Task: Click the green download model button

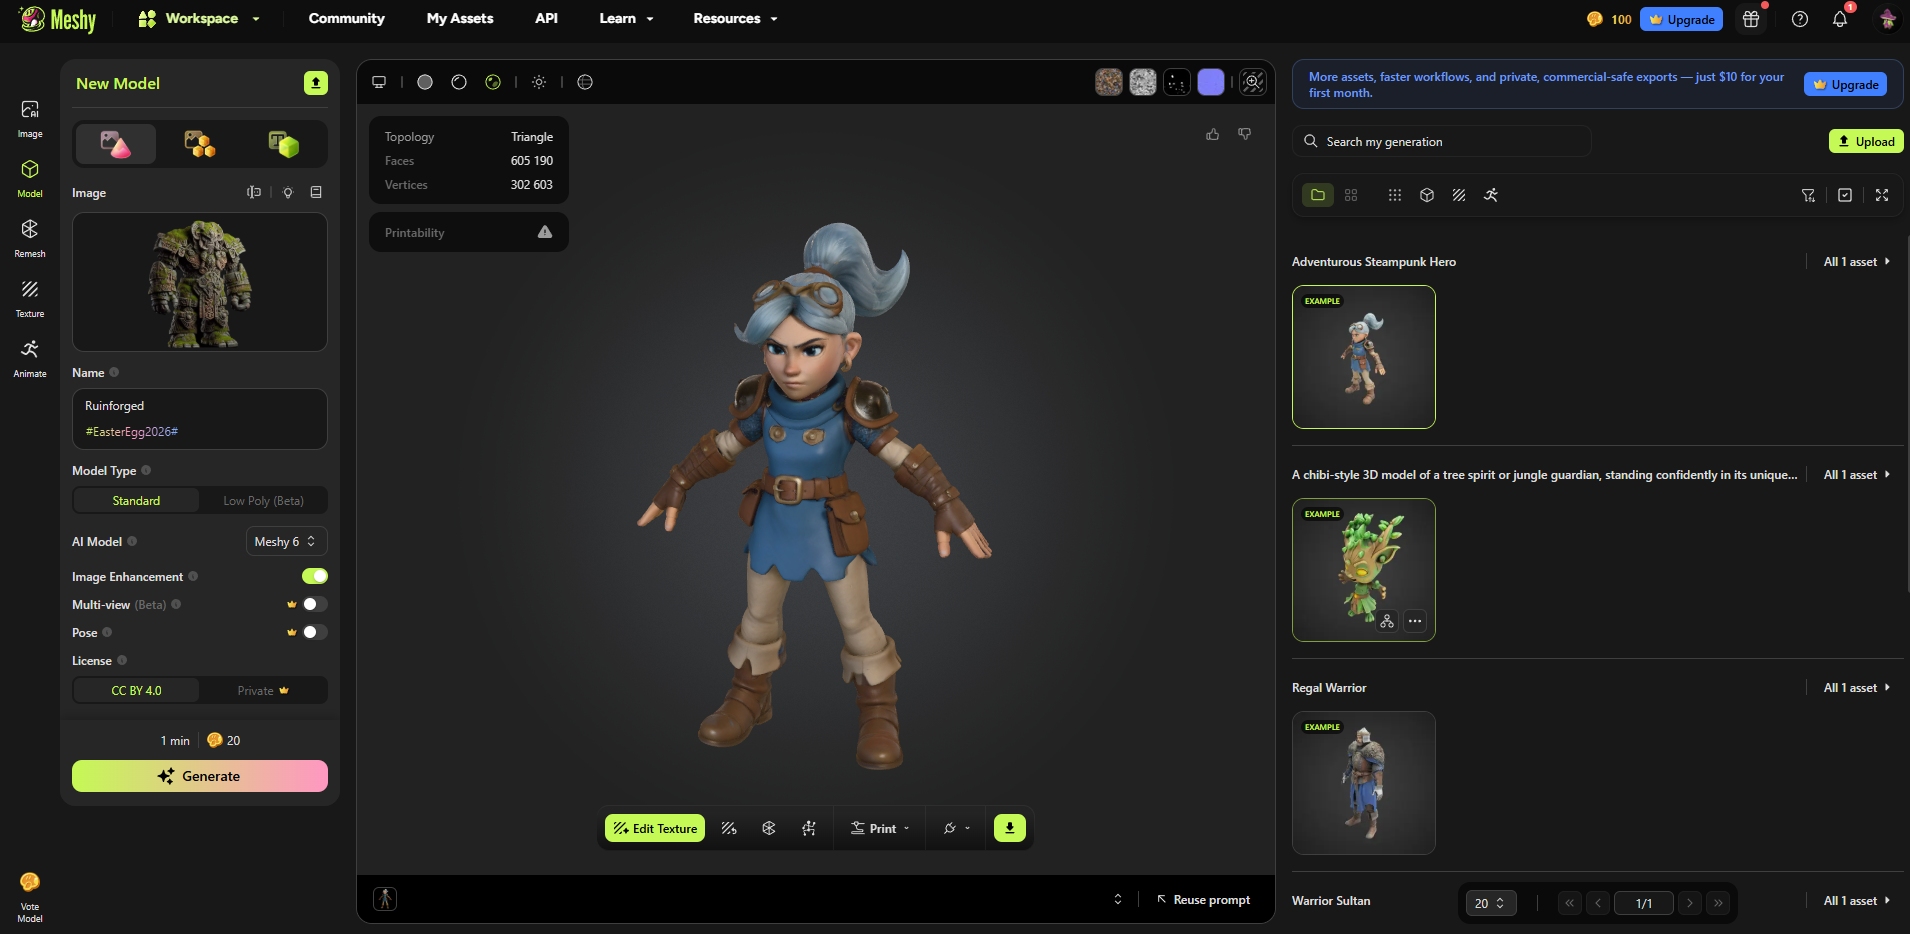Action: (x=1009, y=828)
